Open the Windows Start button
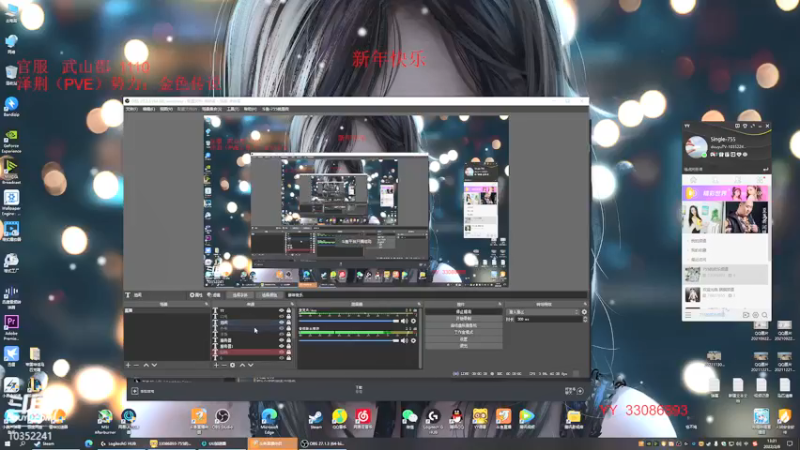Viewport: 800px width, 450px height. click(x=7, y=444)
